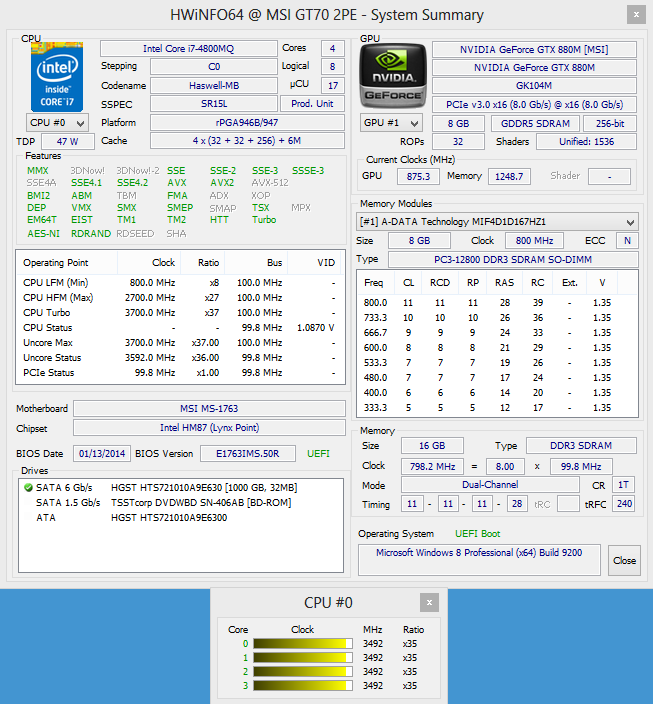The height and width of the screenshot is (704, 653).
Task: Click the GPU memory 8 GB field
Action: 459,123
